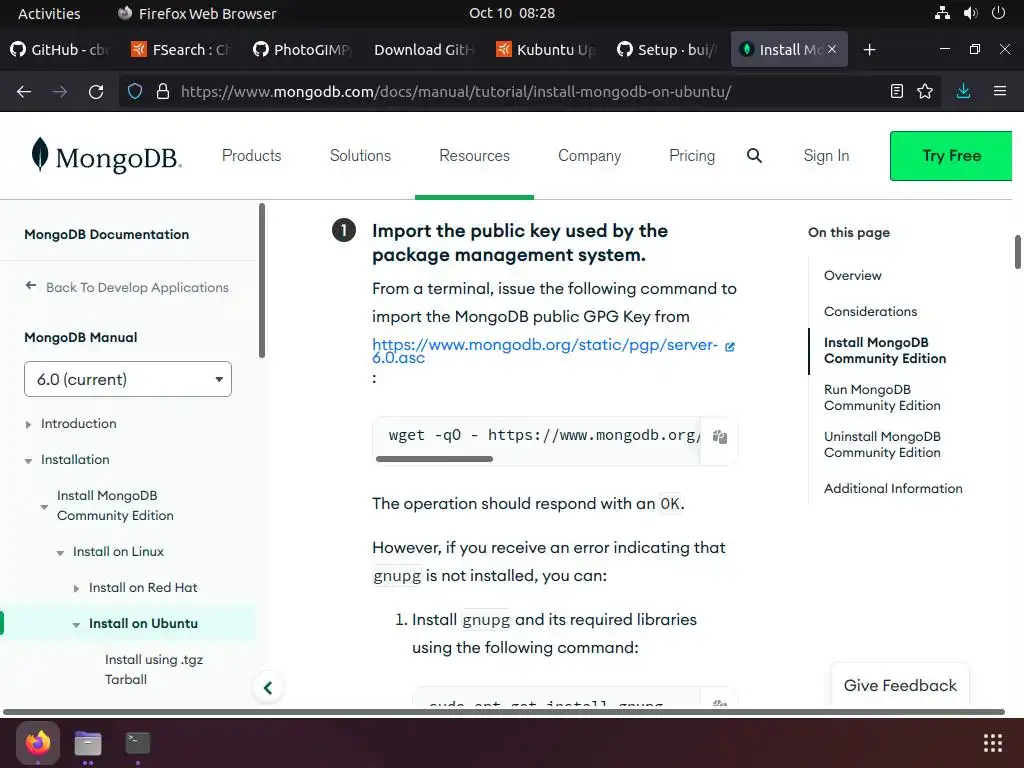Screen dimensions: 1024x768
Task: Click the Give Feedback button
Action: pos(900,685)
